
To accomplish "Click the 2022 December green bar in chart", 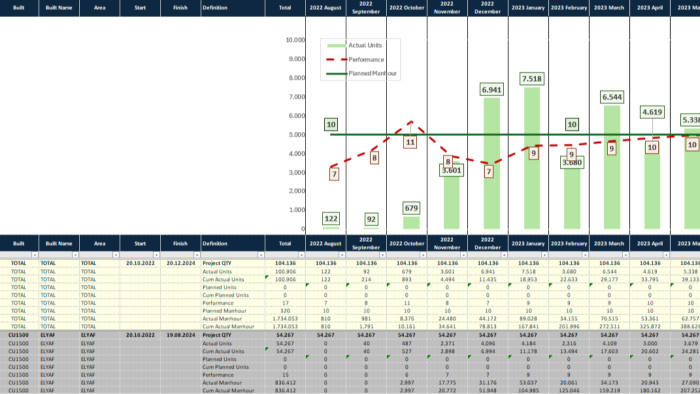I will click(492, 163).
